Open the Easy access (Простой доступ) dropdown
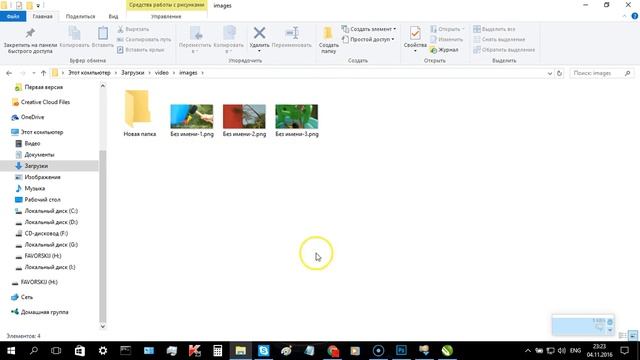 click(x=368, y=40)
